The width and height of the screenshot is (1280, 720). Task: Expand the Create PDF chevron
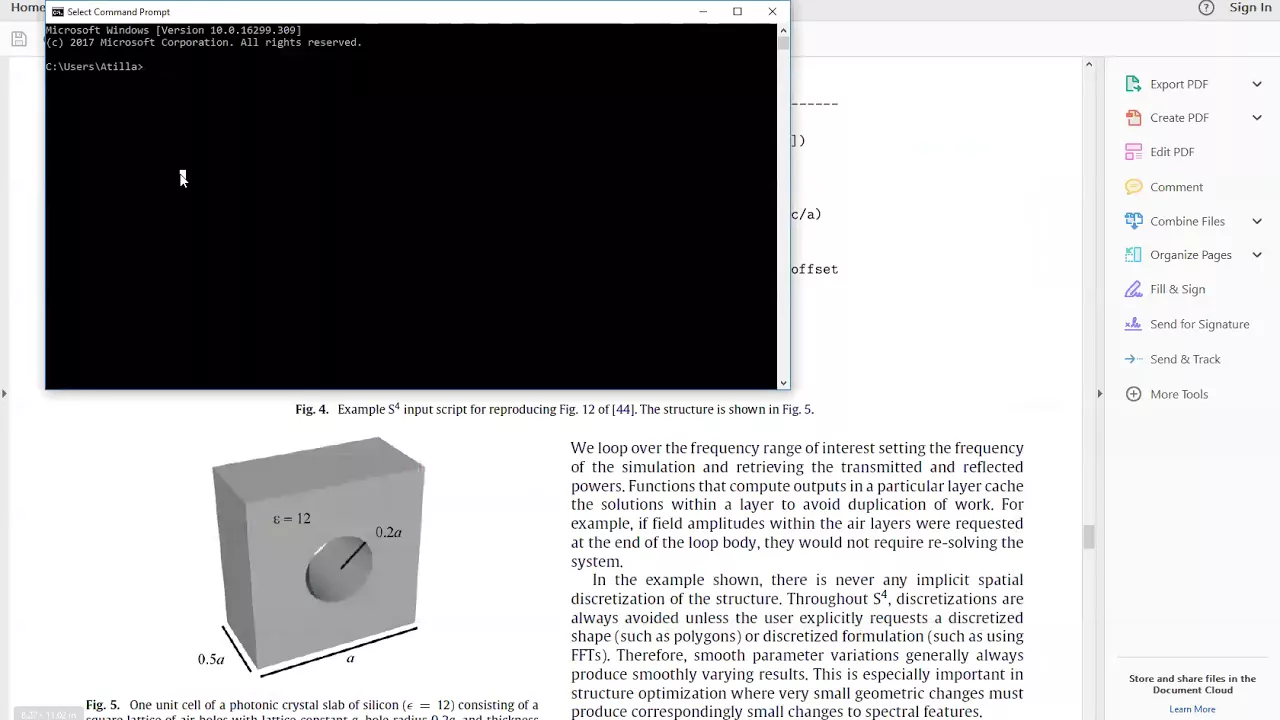coord(1257,118)
